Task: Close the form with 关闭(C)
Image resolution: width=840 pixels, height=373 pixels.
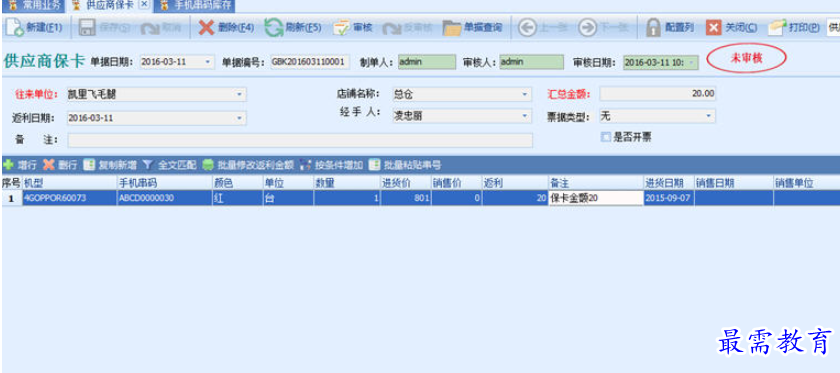Action: [x=731, y=27]
